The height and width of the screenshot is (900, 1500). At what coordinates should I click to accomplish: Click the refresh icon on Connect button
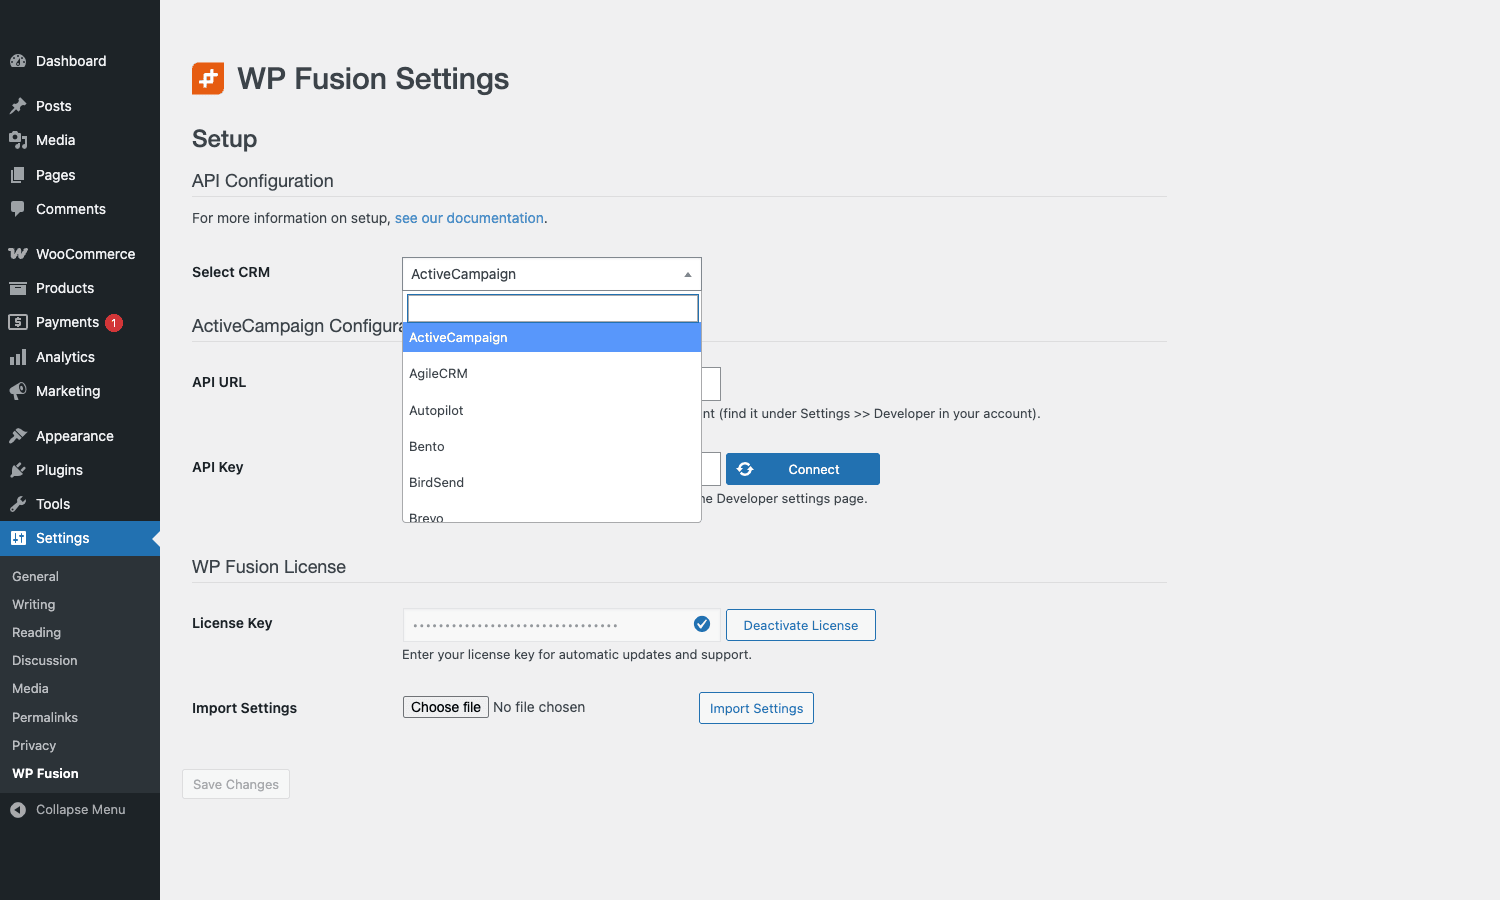click(x=745, y=469)
